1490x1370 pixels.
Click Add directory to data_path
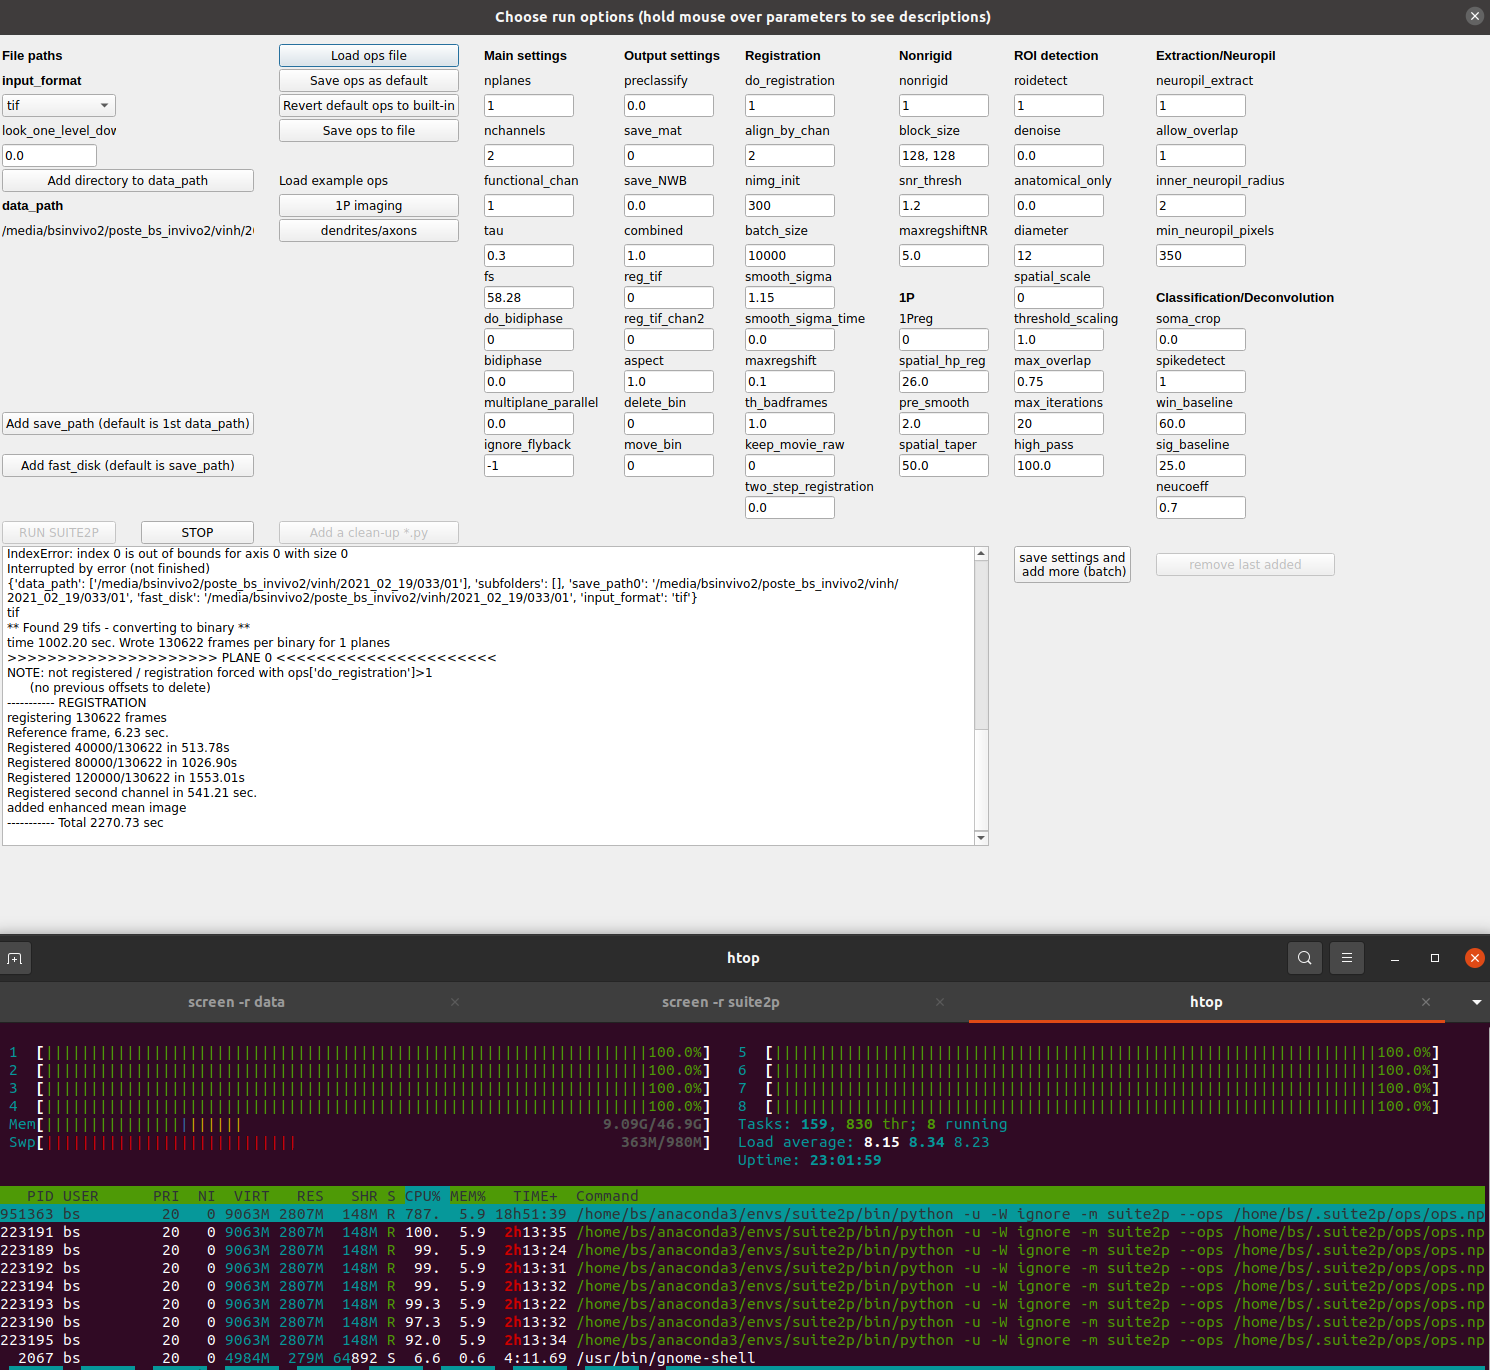[127, 180]
